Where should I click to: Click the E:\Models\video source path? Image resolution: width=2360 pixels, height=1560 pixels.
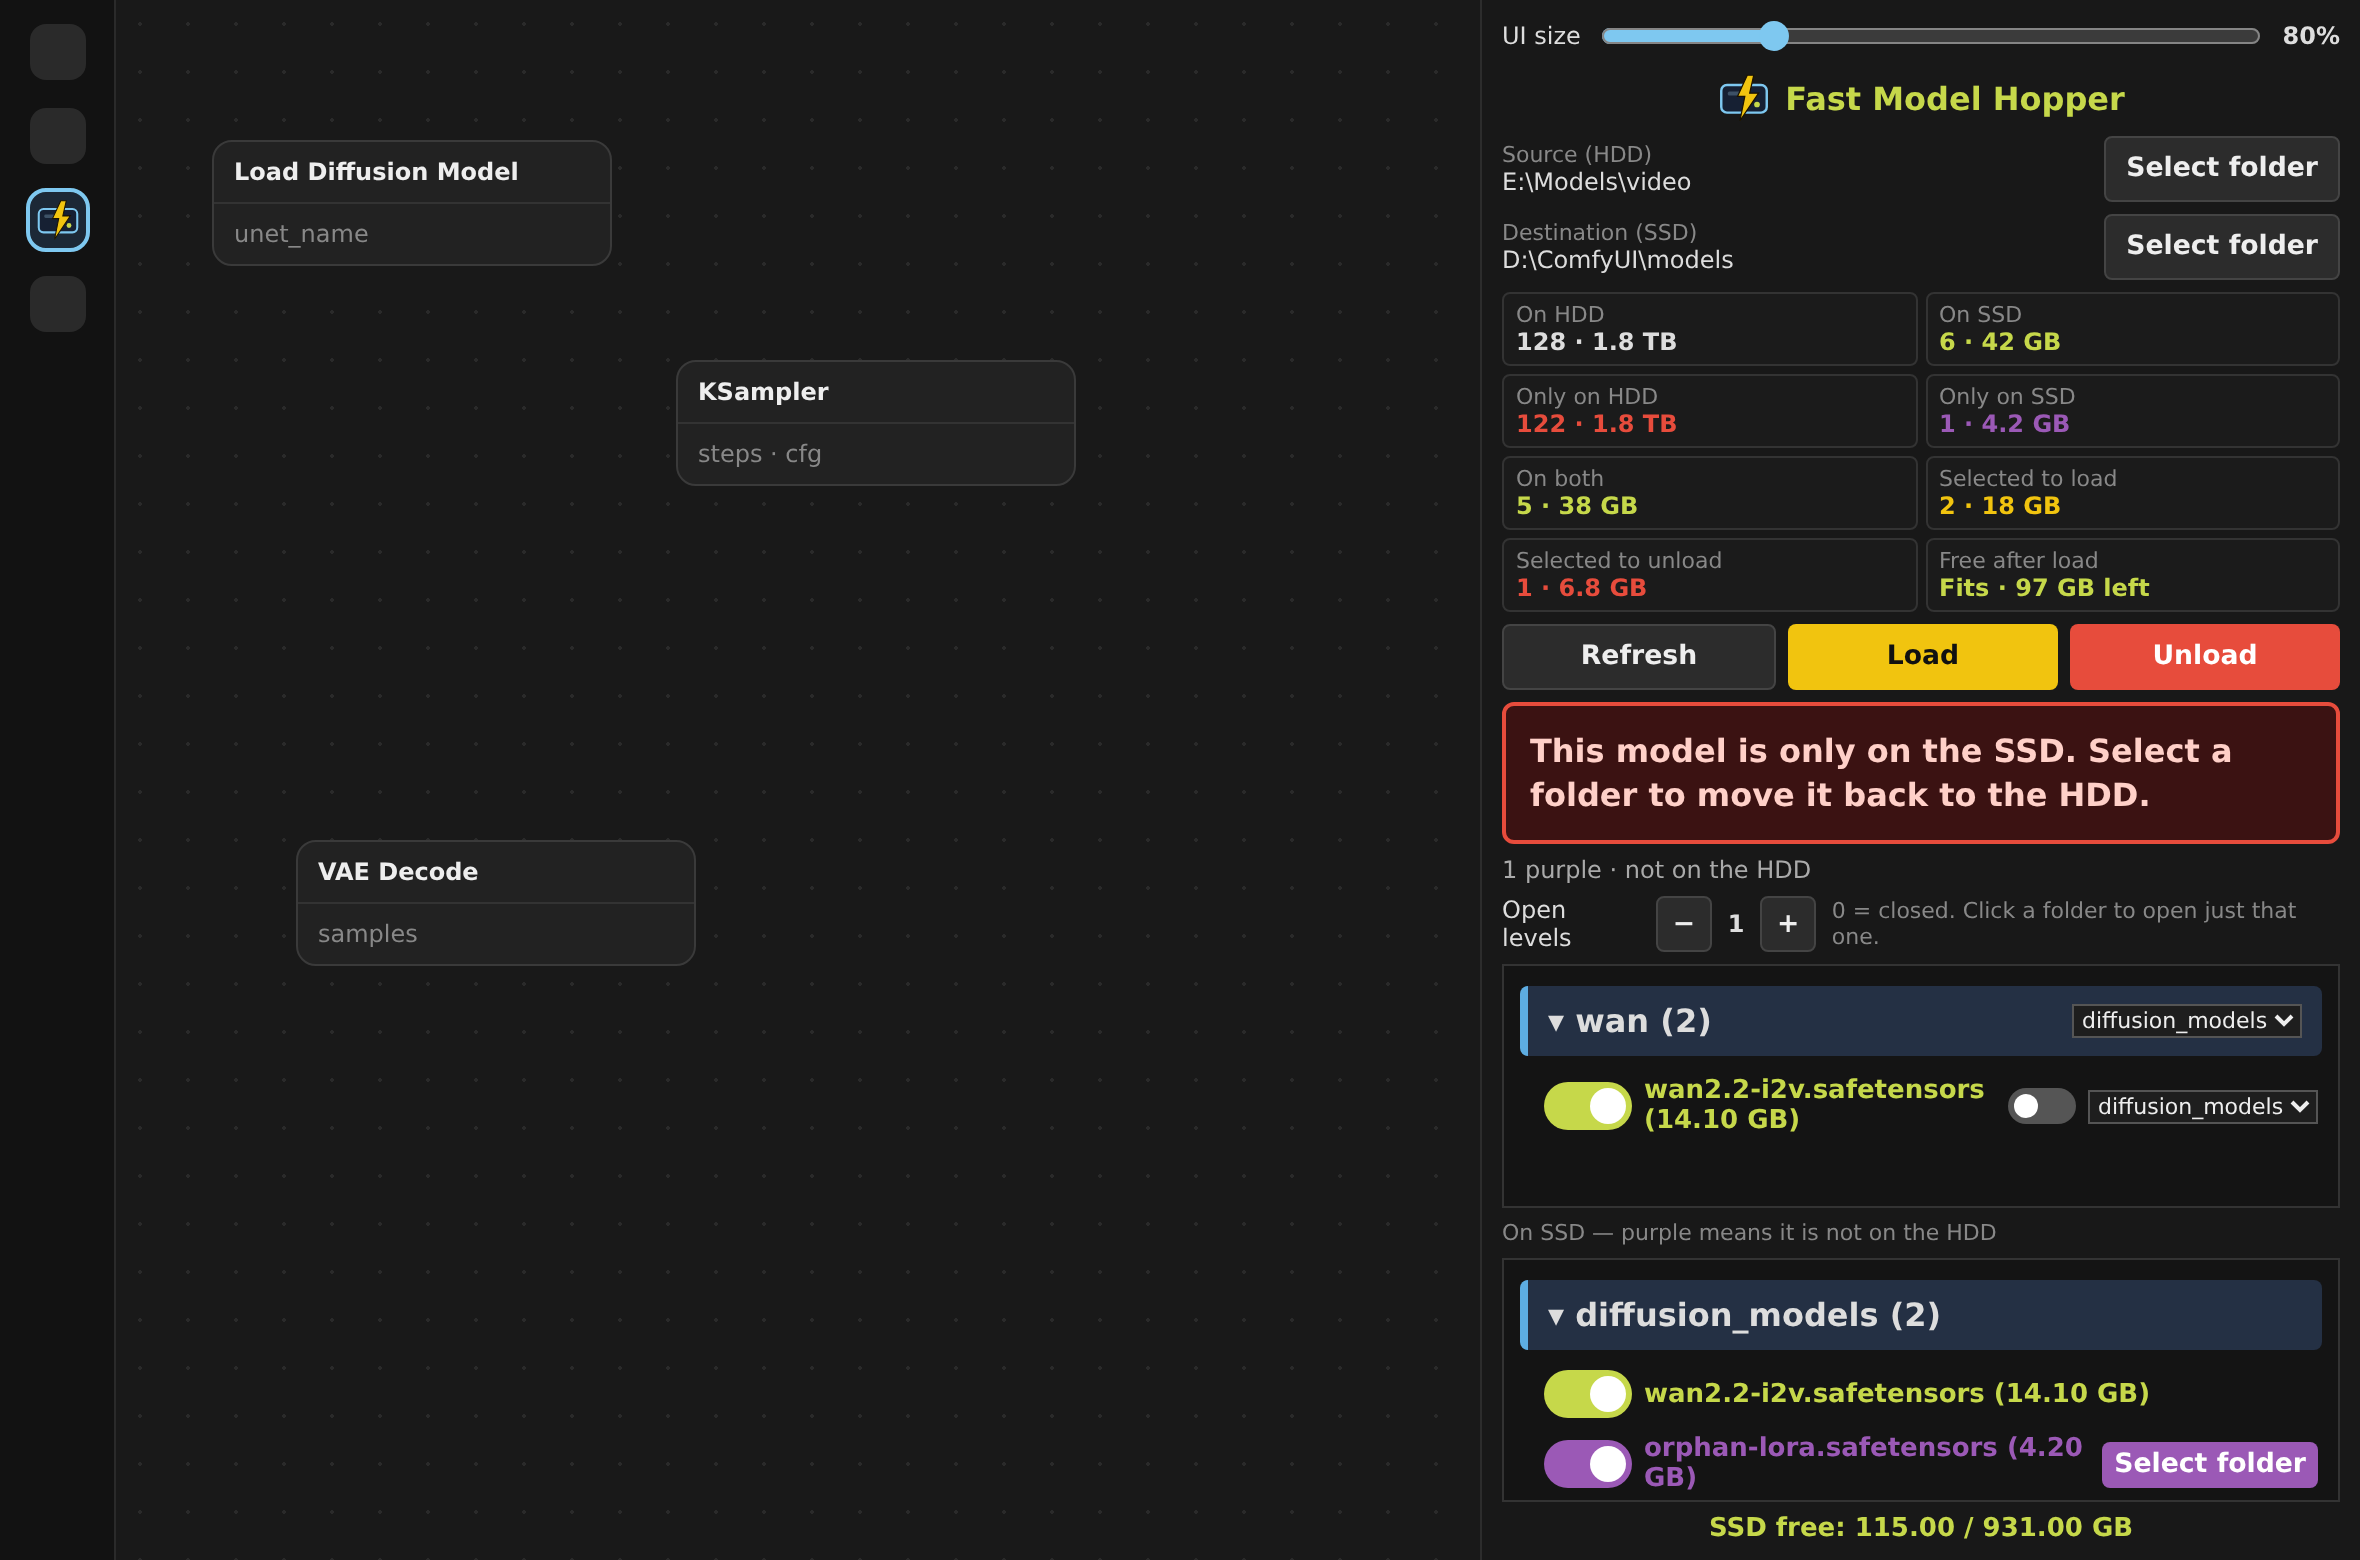(1596, 182)
